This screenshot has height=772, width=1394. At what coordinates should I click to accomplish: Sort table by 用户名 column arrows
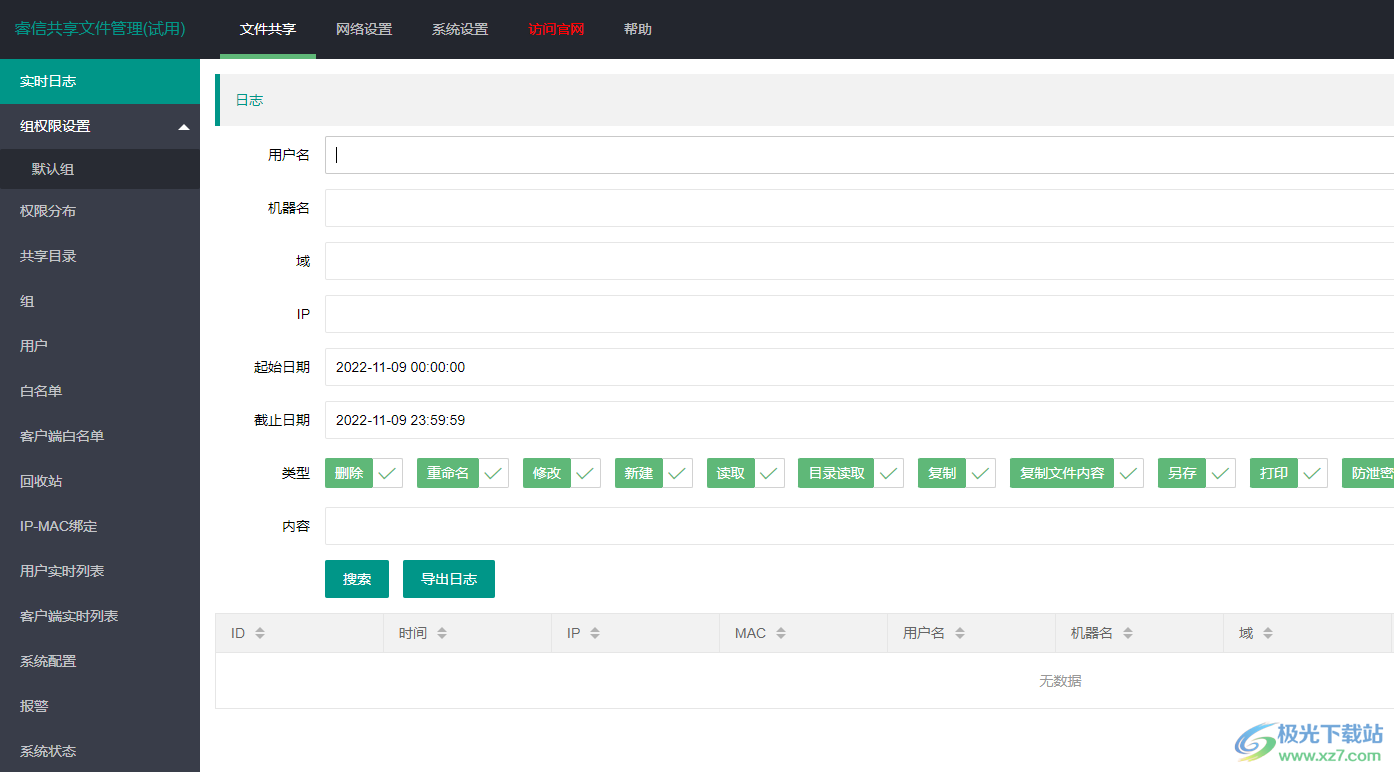[960, 633]
